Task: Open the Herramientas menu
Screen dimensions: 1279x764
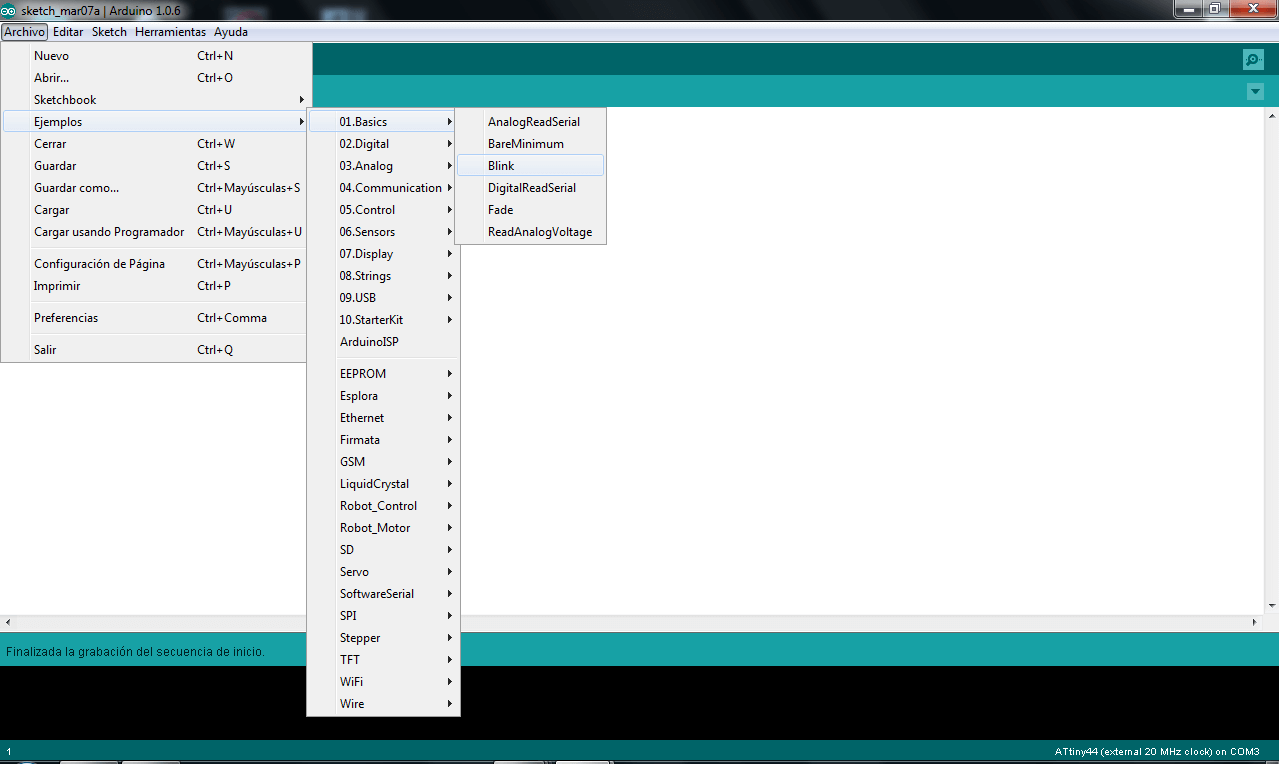Action: 170,32
